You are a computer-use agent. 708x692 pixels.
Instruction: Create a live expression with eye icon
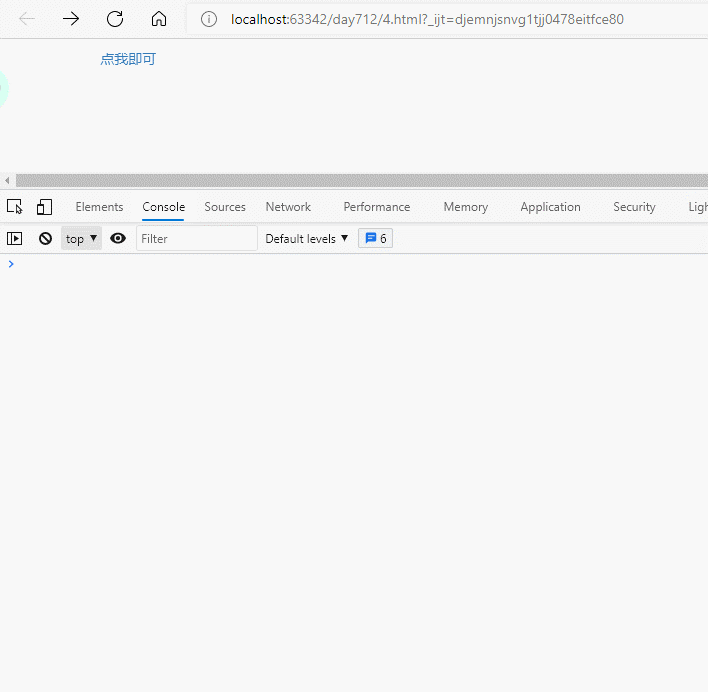(118, 238)
